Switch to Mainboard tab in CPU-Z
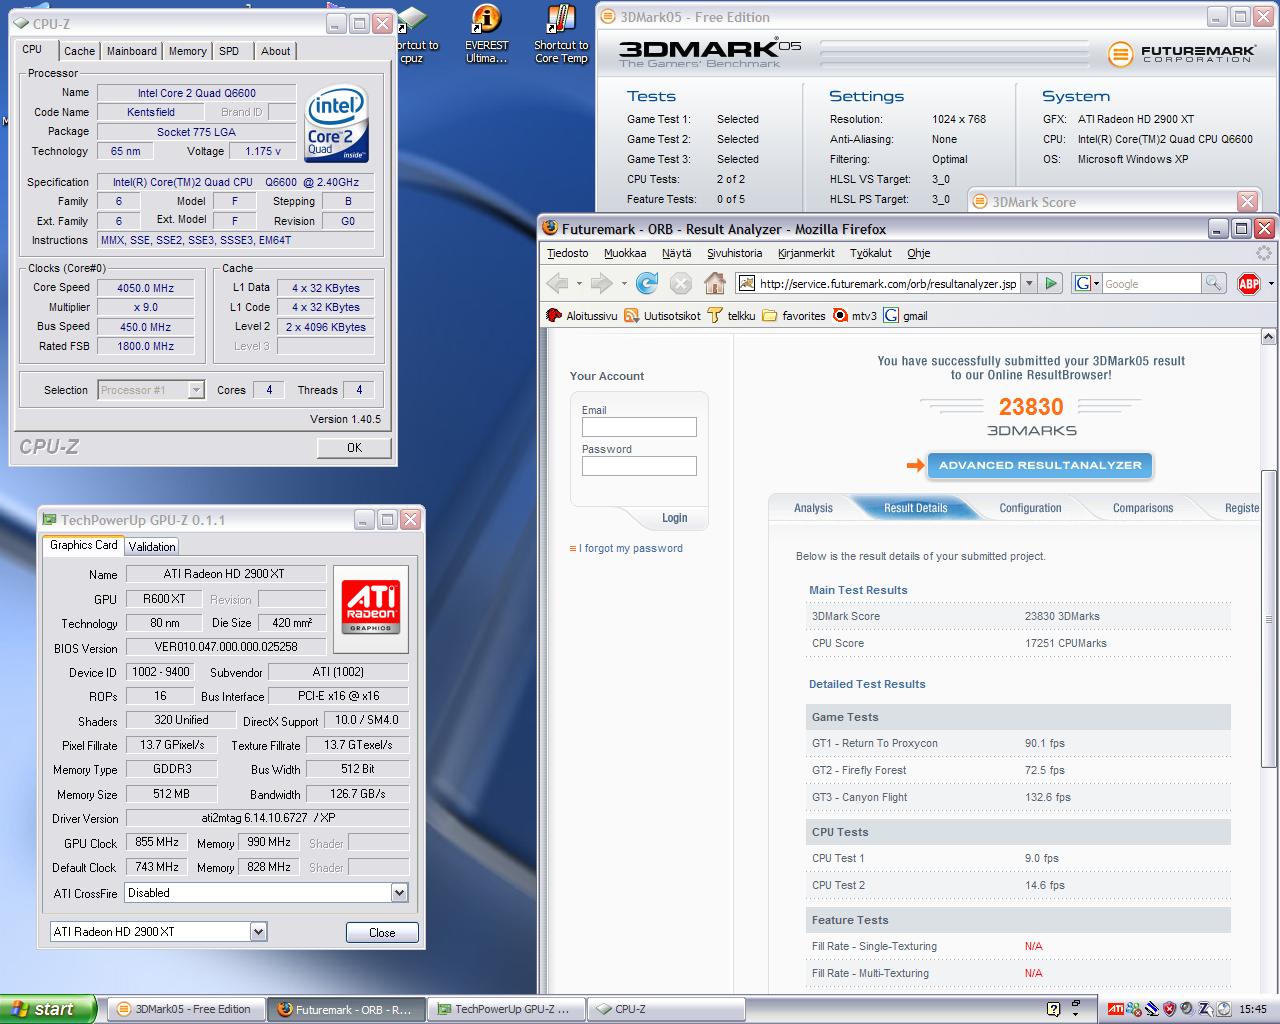 point(132,51)
